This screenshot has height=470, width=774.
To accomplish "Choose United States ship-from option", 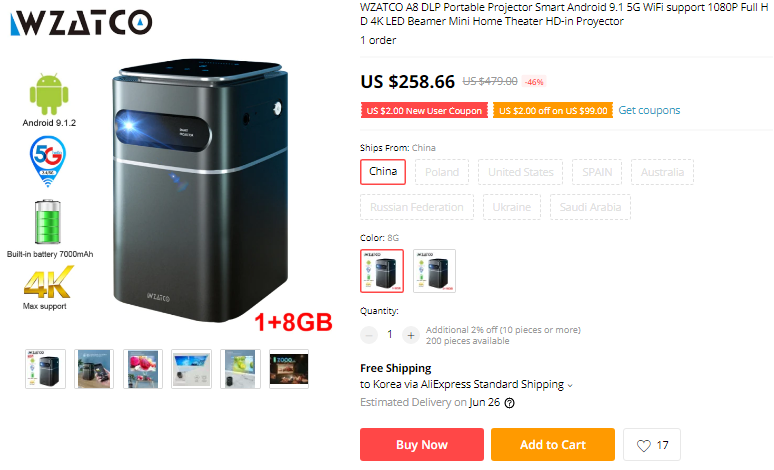I will [x=520, y=172].
